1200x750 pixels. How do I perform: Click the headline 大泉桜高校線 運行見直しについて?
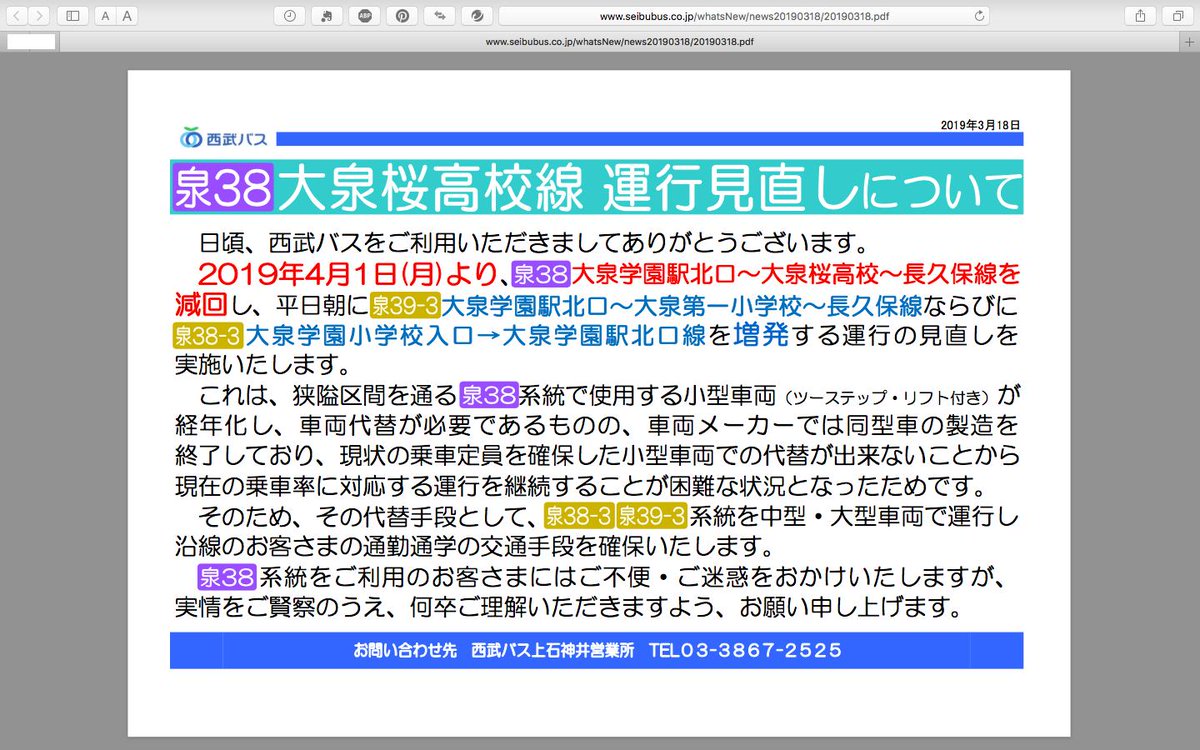650,188
